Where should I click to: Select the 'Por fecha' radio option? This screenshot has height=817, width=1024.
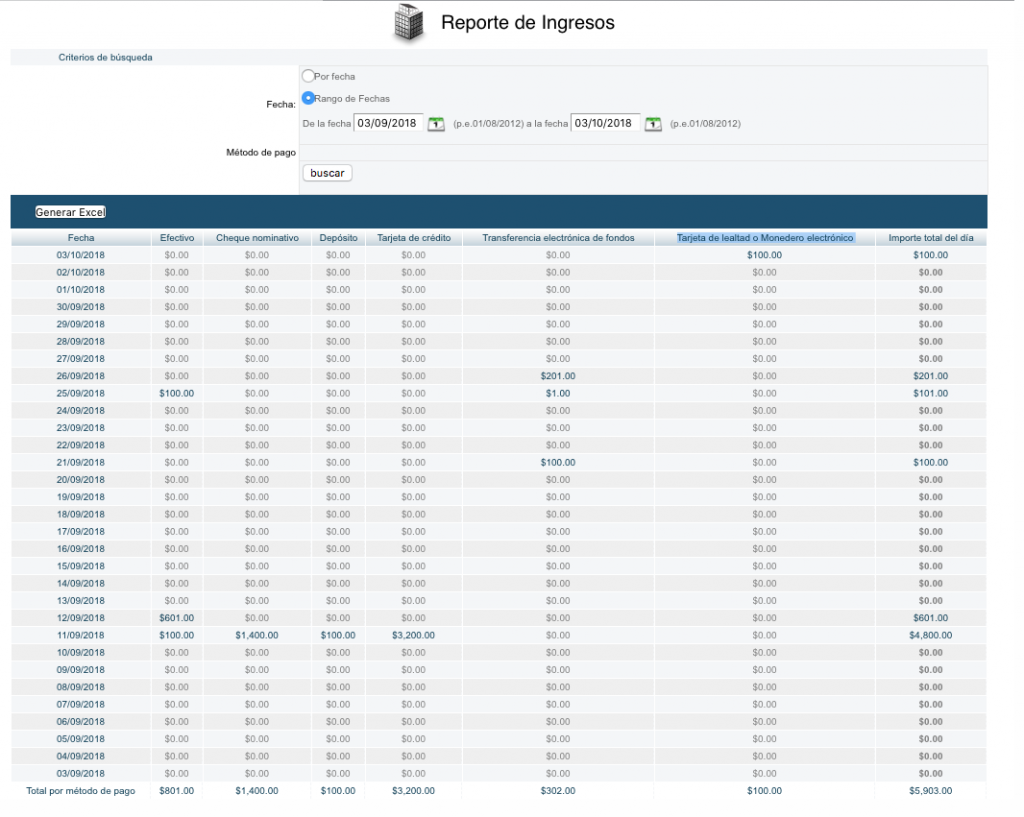tap(308, 76)
